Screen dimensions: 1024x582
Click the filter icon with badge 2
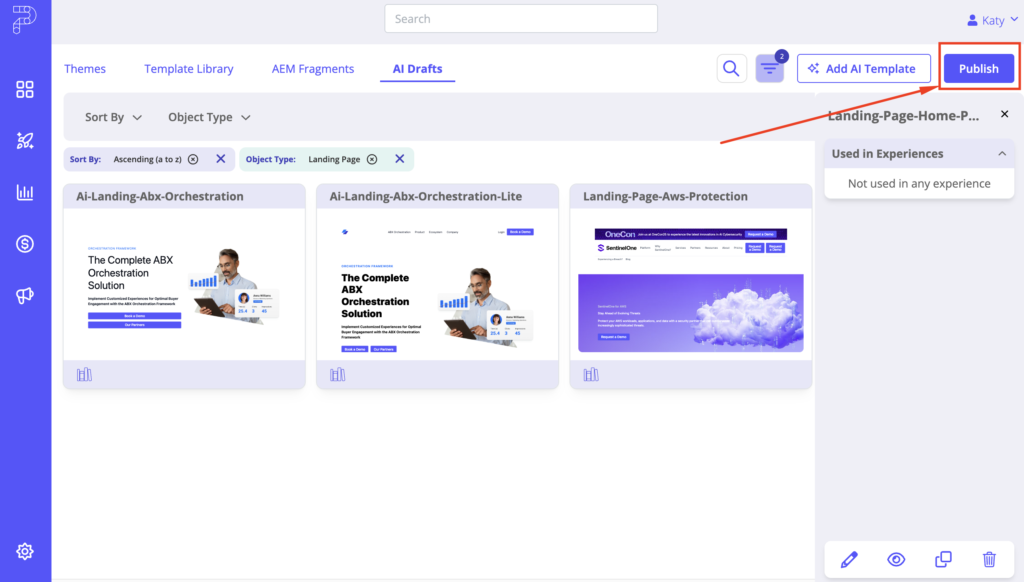click(769, 68)
